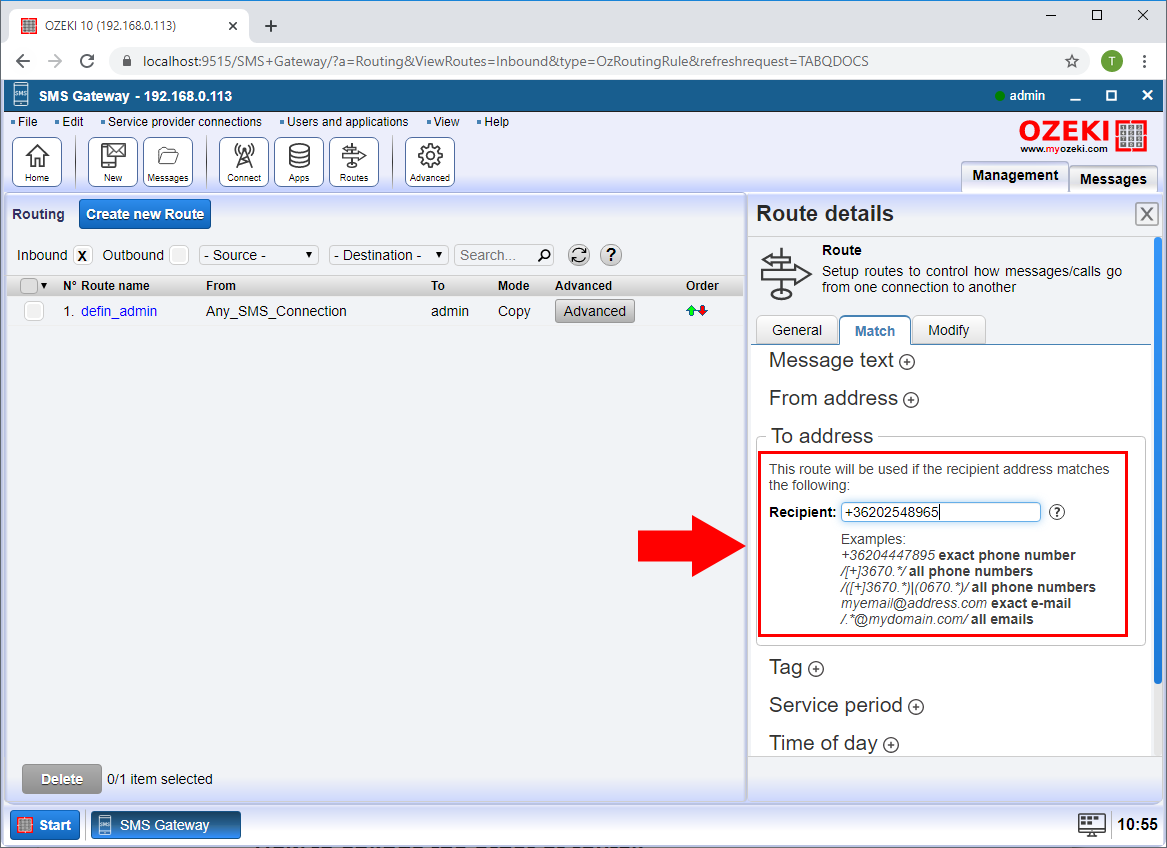
Task: Open the Routes signpost icon
Action: tap(354, 162)
